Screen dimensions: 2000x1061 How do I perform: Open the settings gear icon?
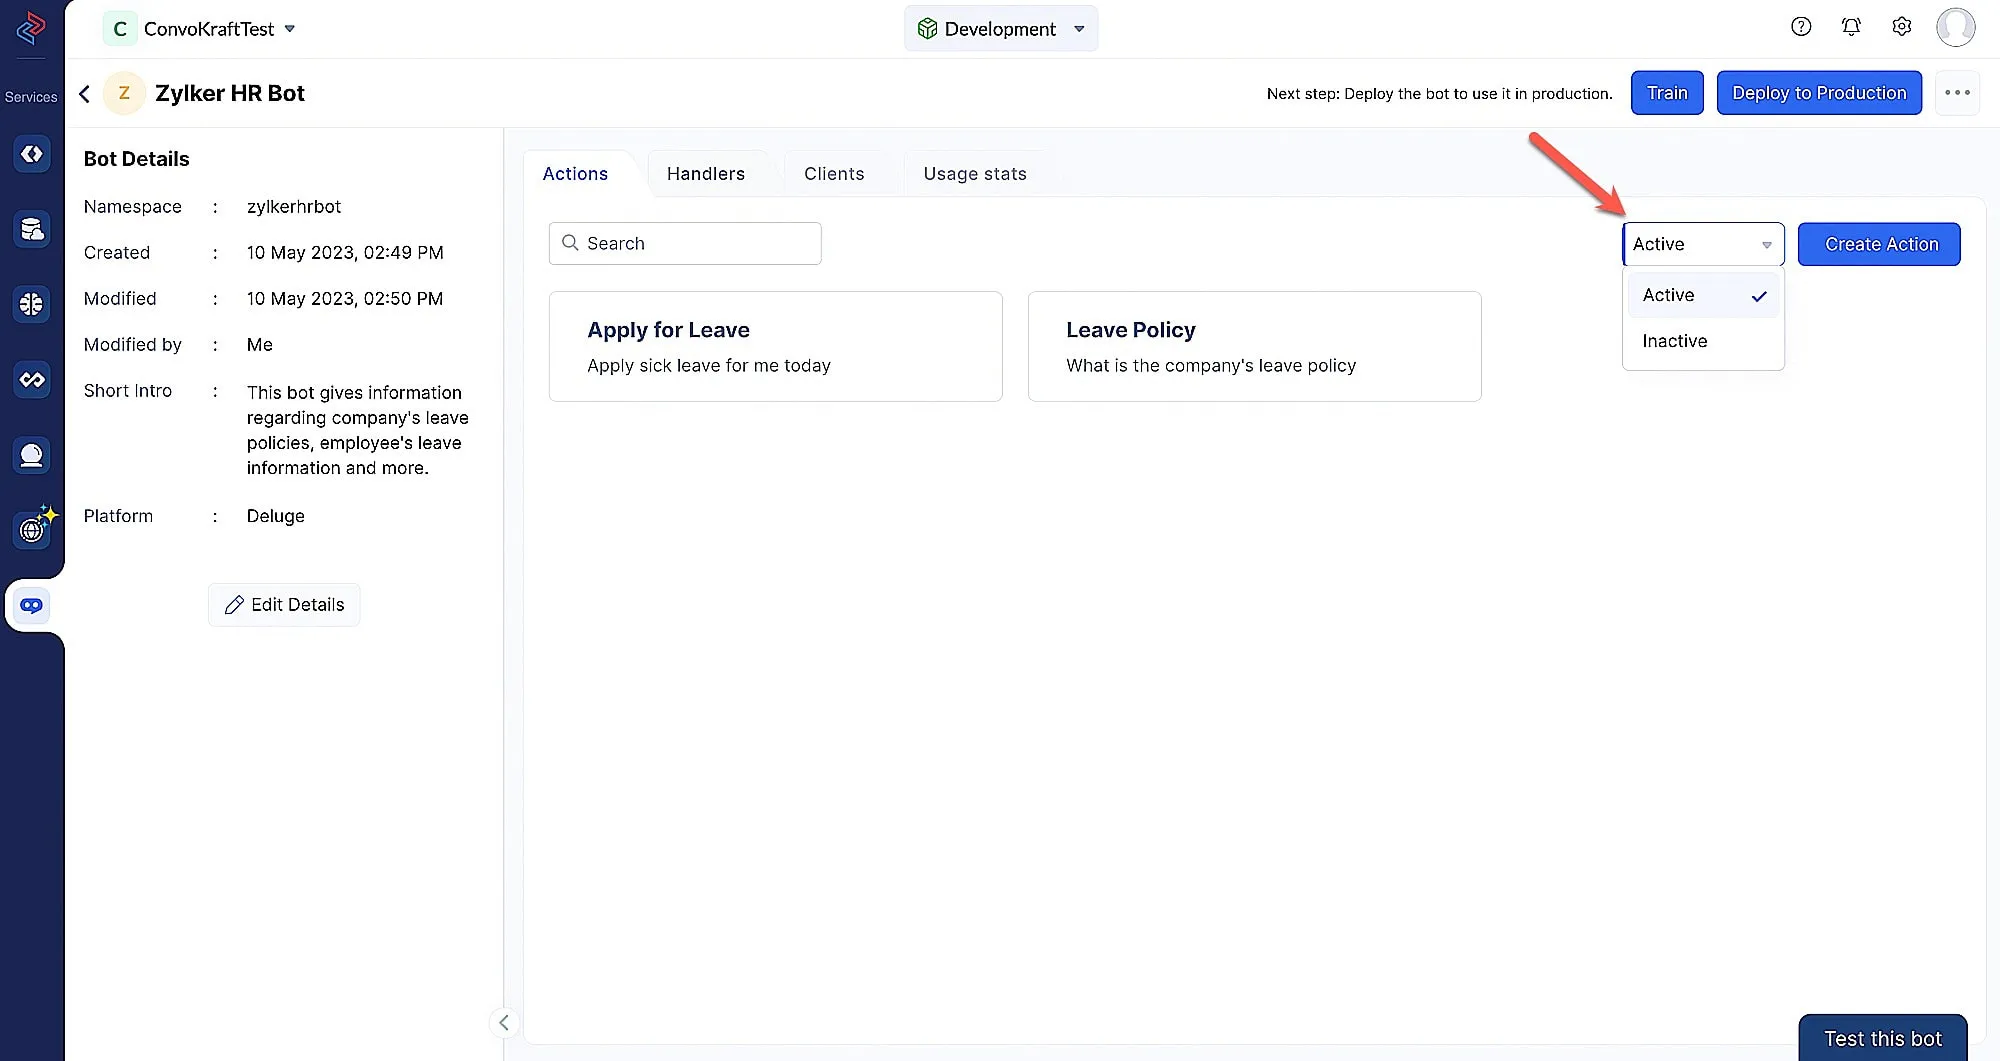tap(1902, 27)
